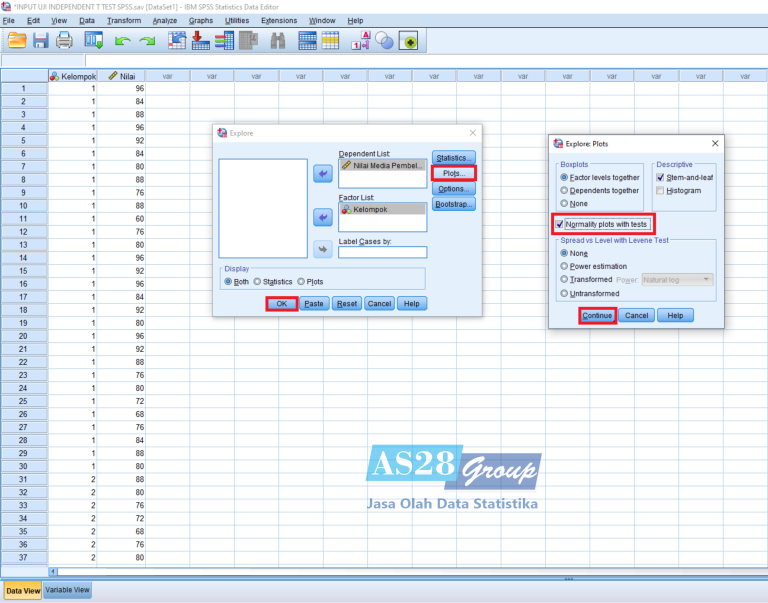768x603 pixels.
Task: Open the Analyze menu
Action: coord(165,20)
